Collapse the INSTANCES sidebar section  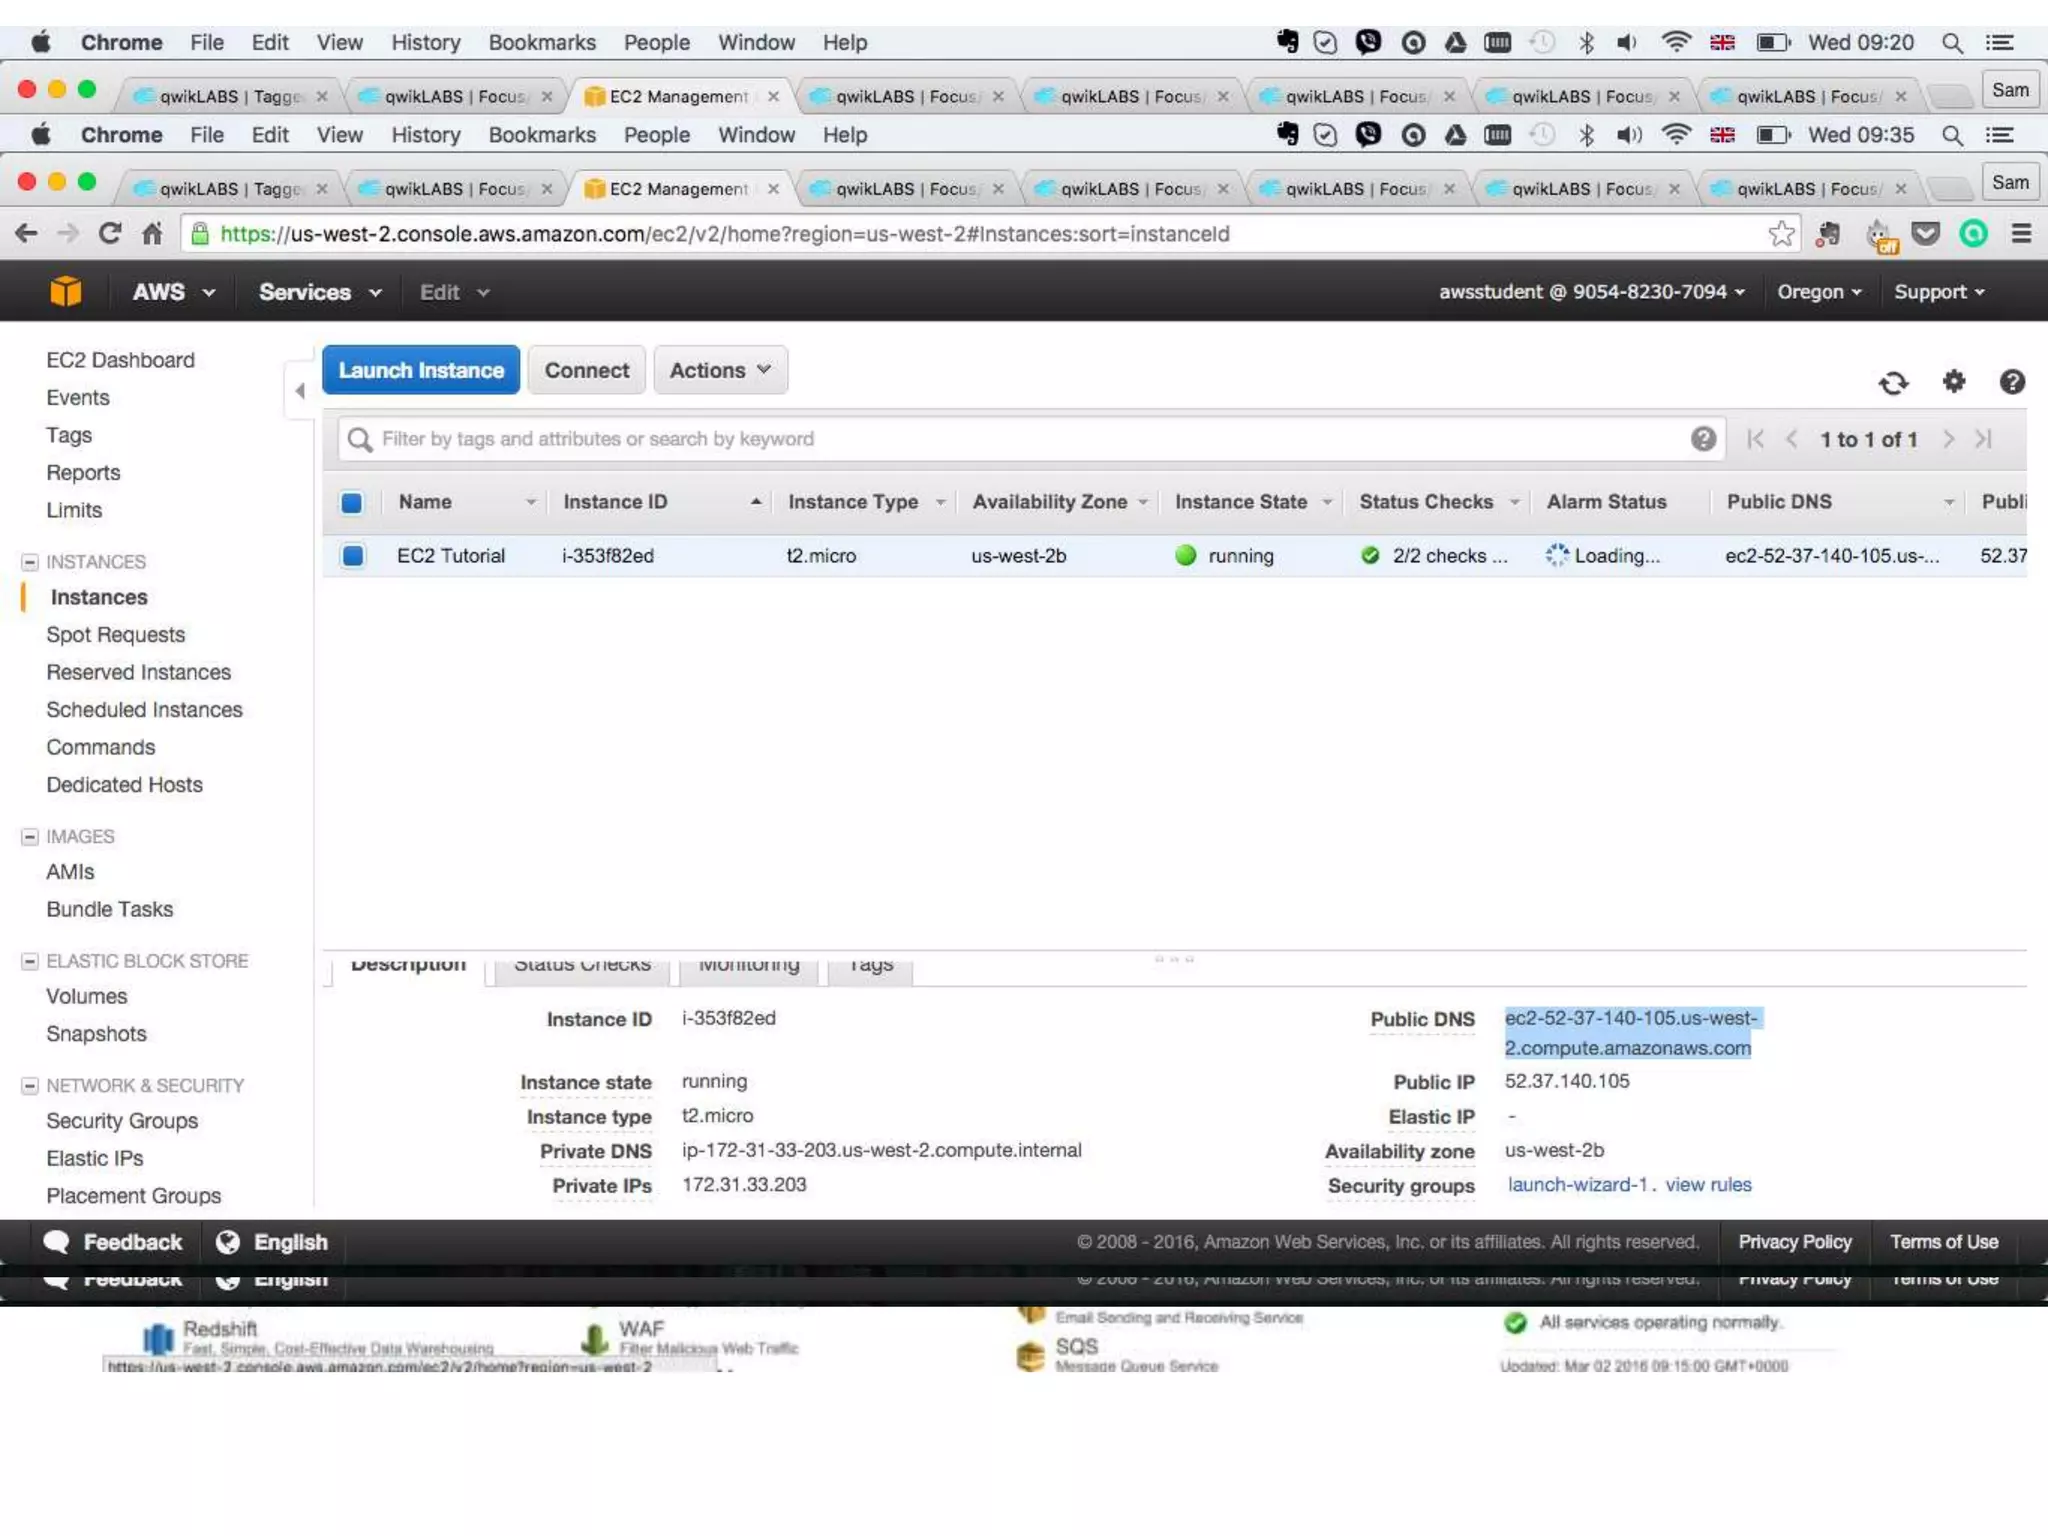click(30, 562)
